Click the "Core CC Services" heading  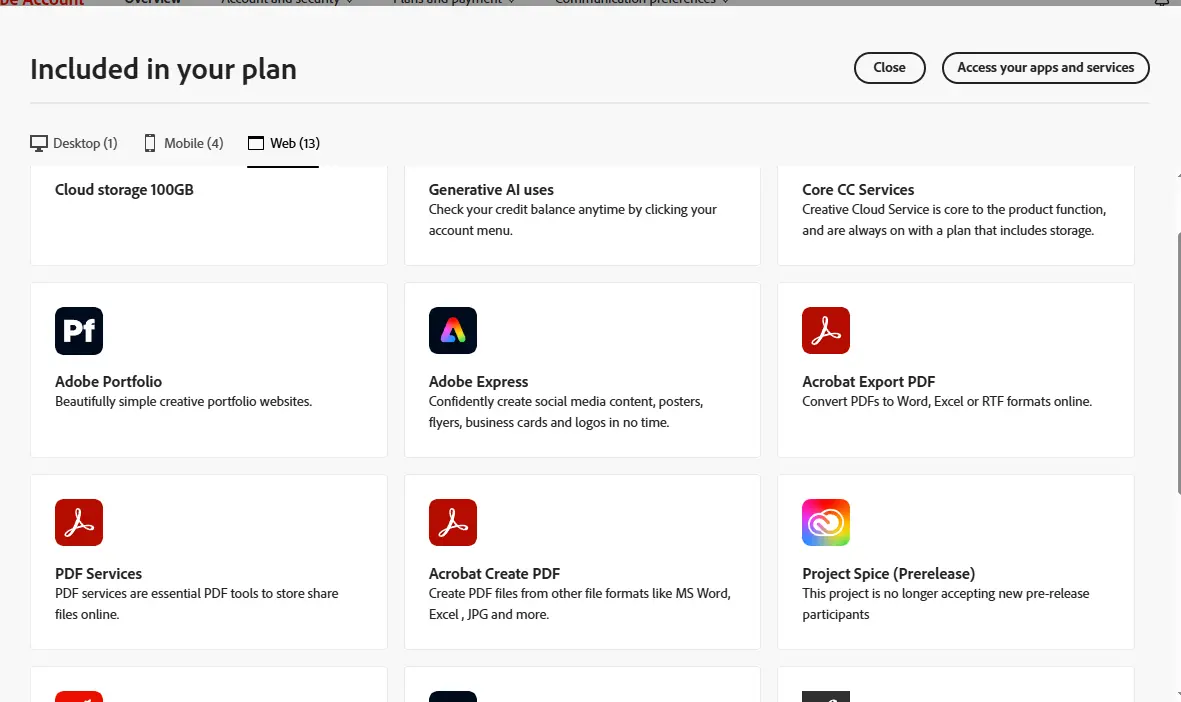pyautogui.click(x=858, y=190)
